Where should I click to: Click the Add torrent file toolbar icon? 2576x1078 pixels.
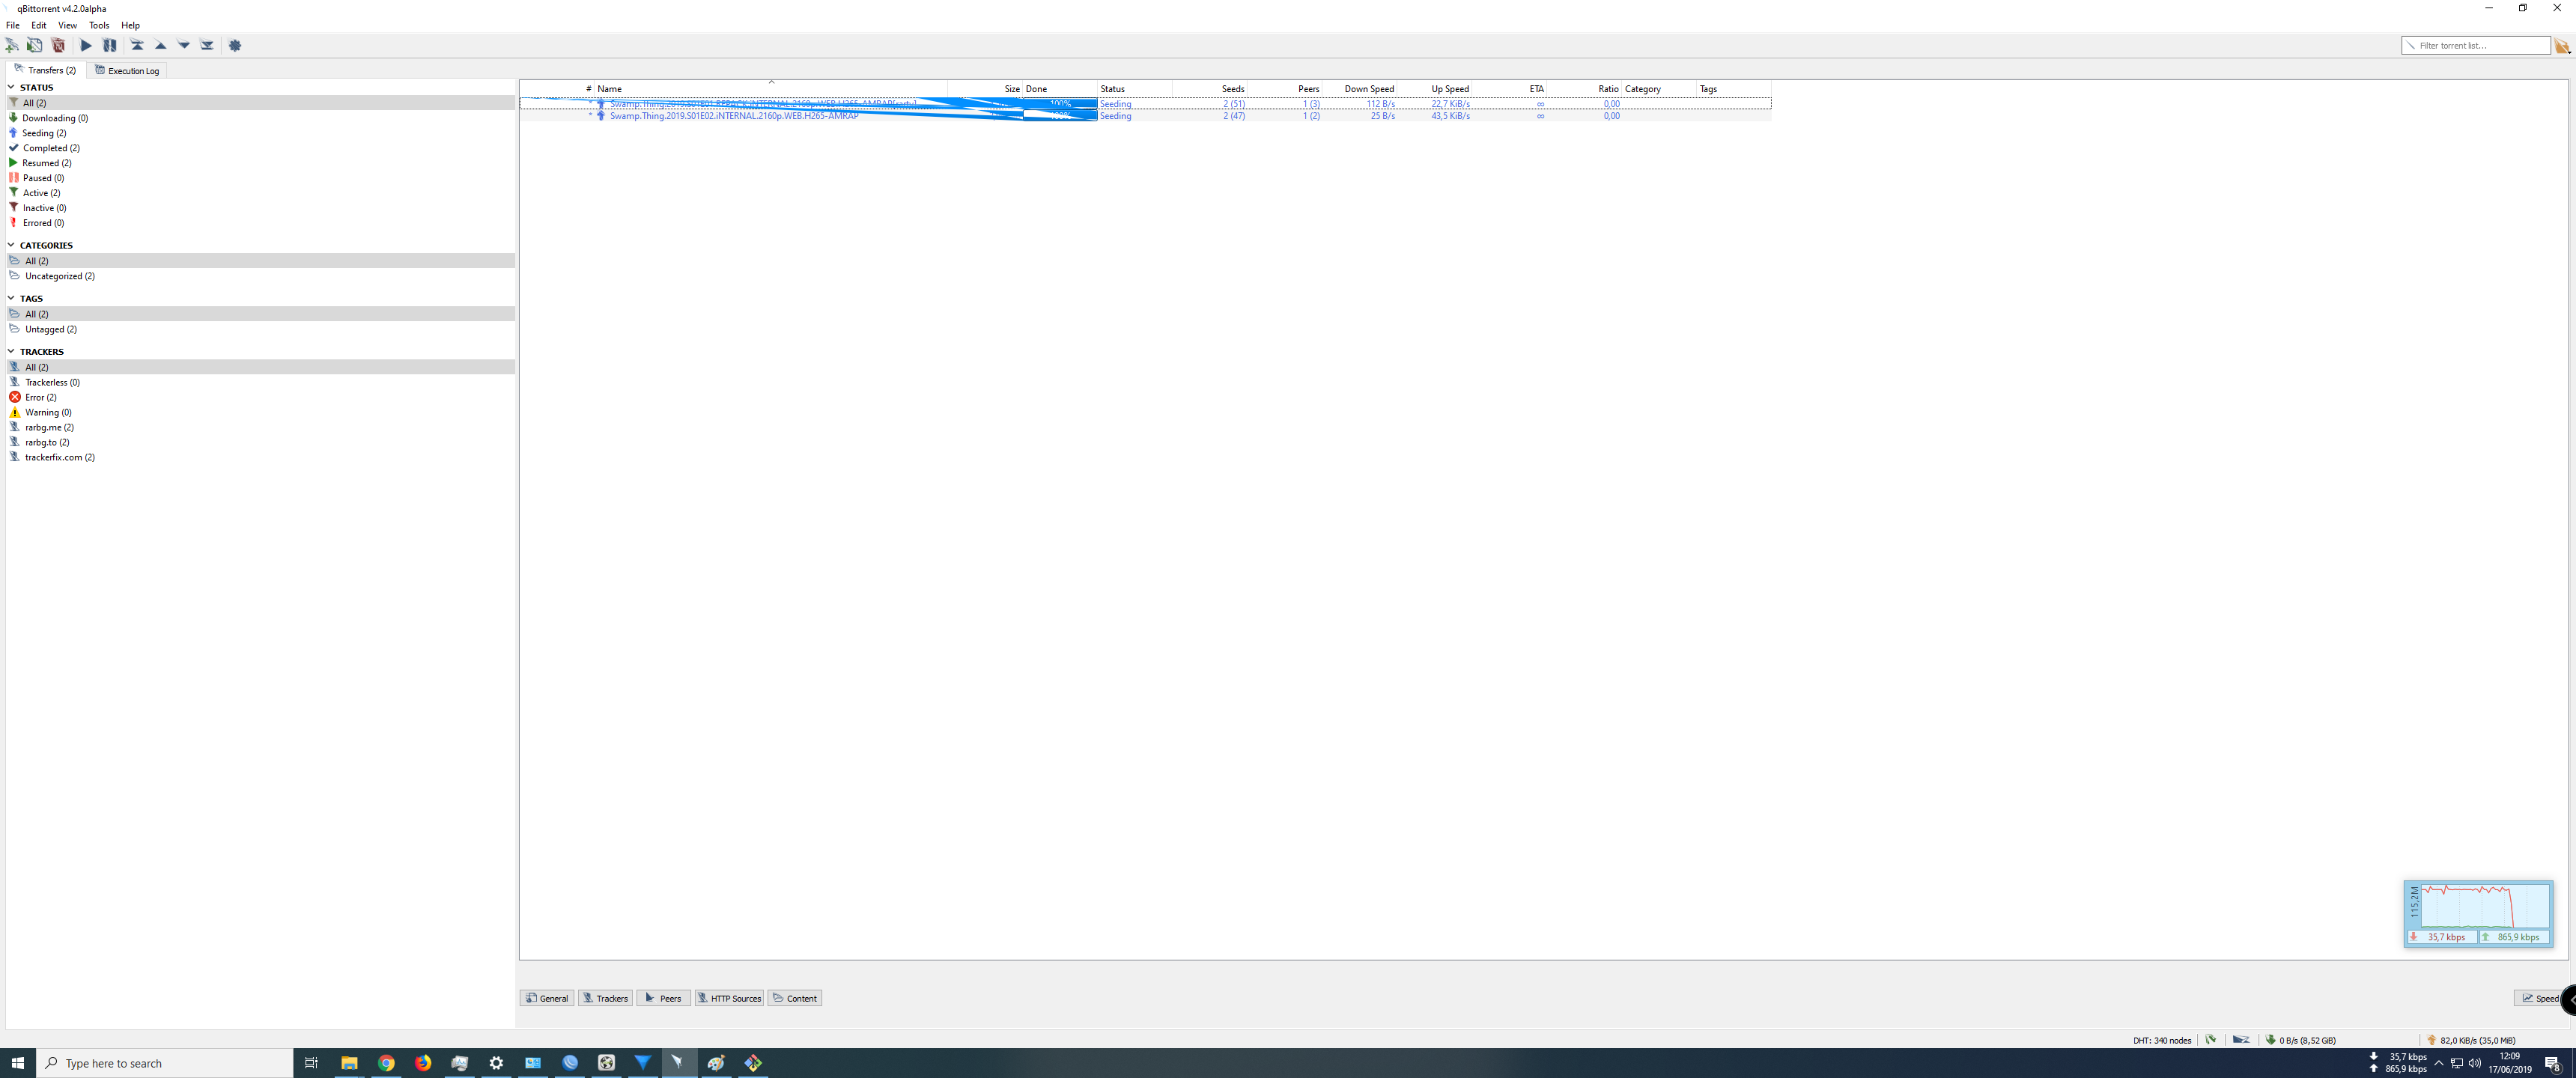coord(35,45)
